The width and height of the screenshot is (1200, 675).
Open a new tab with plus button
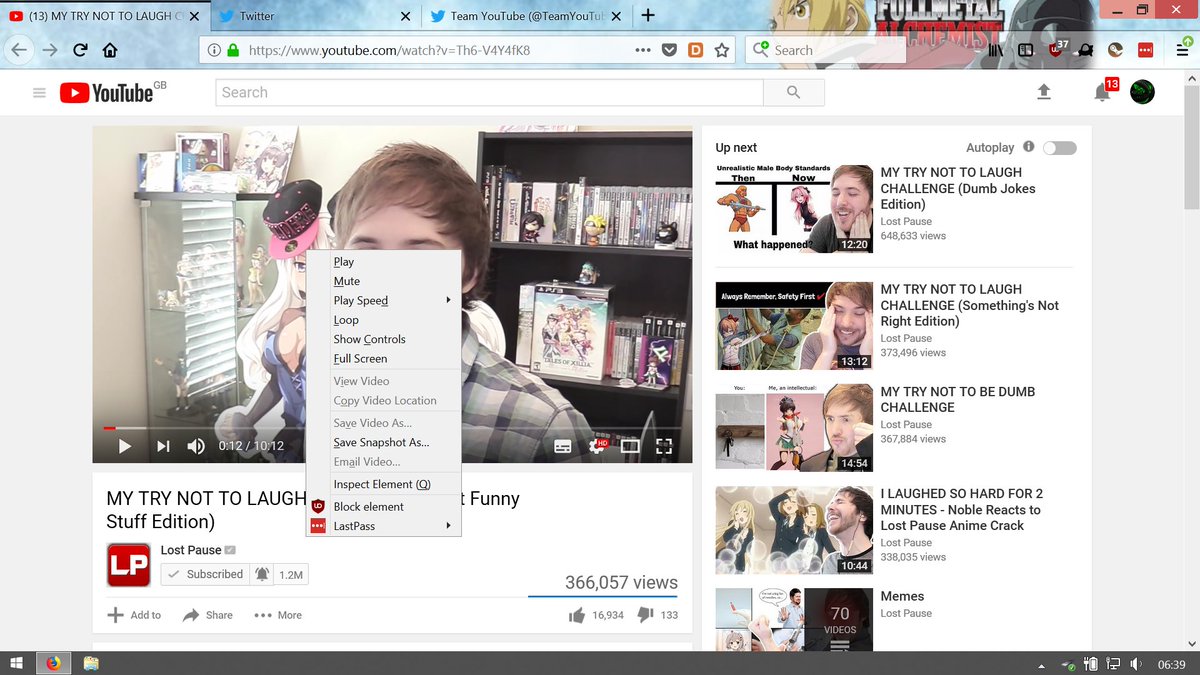(648, 15)
